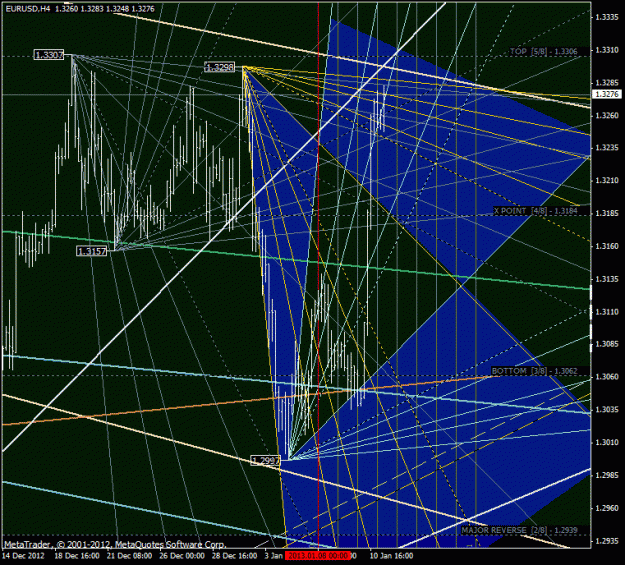625x565 pixels.
Task: Click the BOTTOM [3/8] - 1.3062 label
Action: (534, 371)
